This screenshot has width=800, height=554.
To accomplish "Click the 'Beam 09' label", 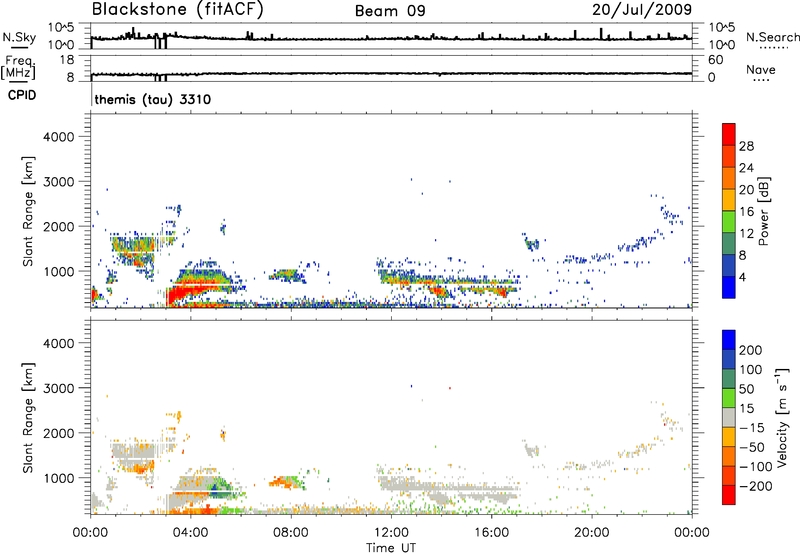I will 390,11.
